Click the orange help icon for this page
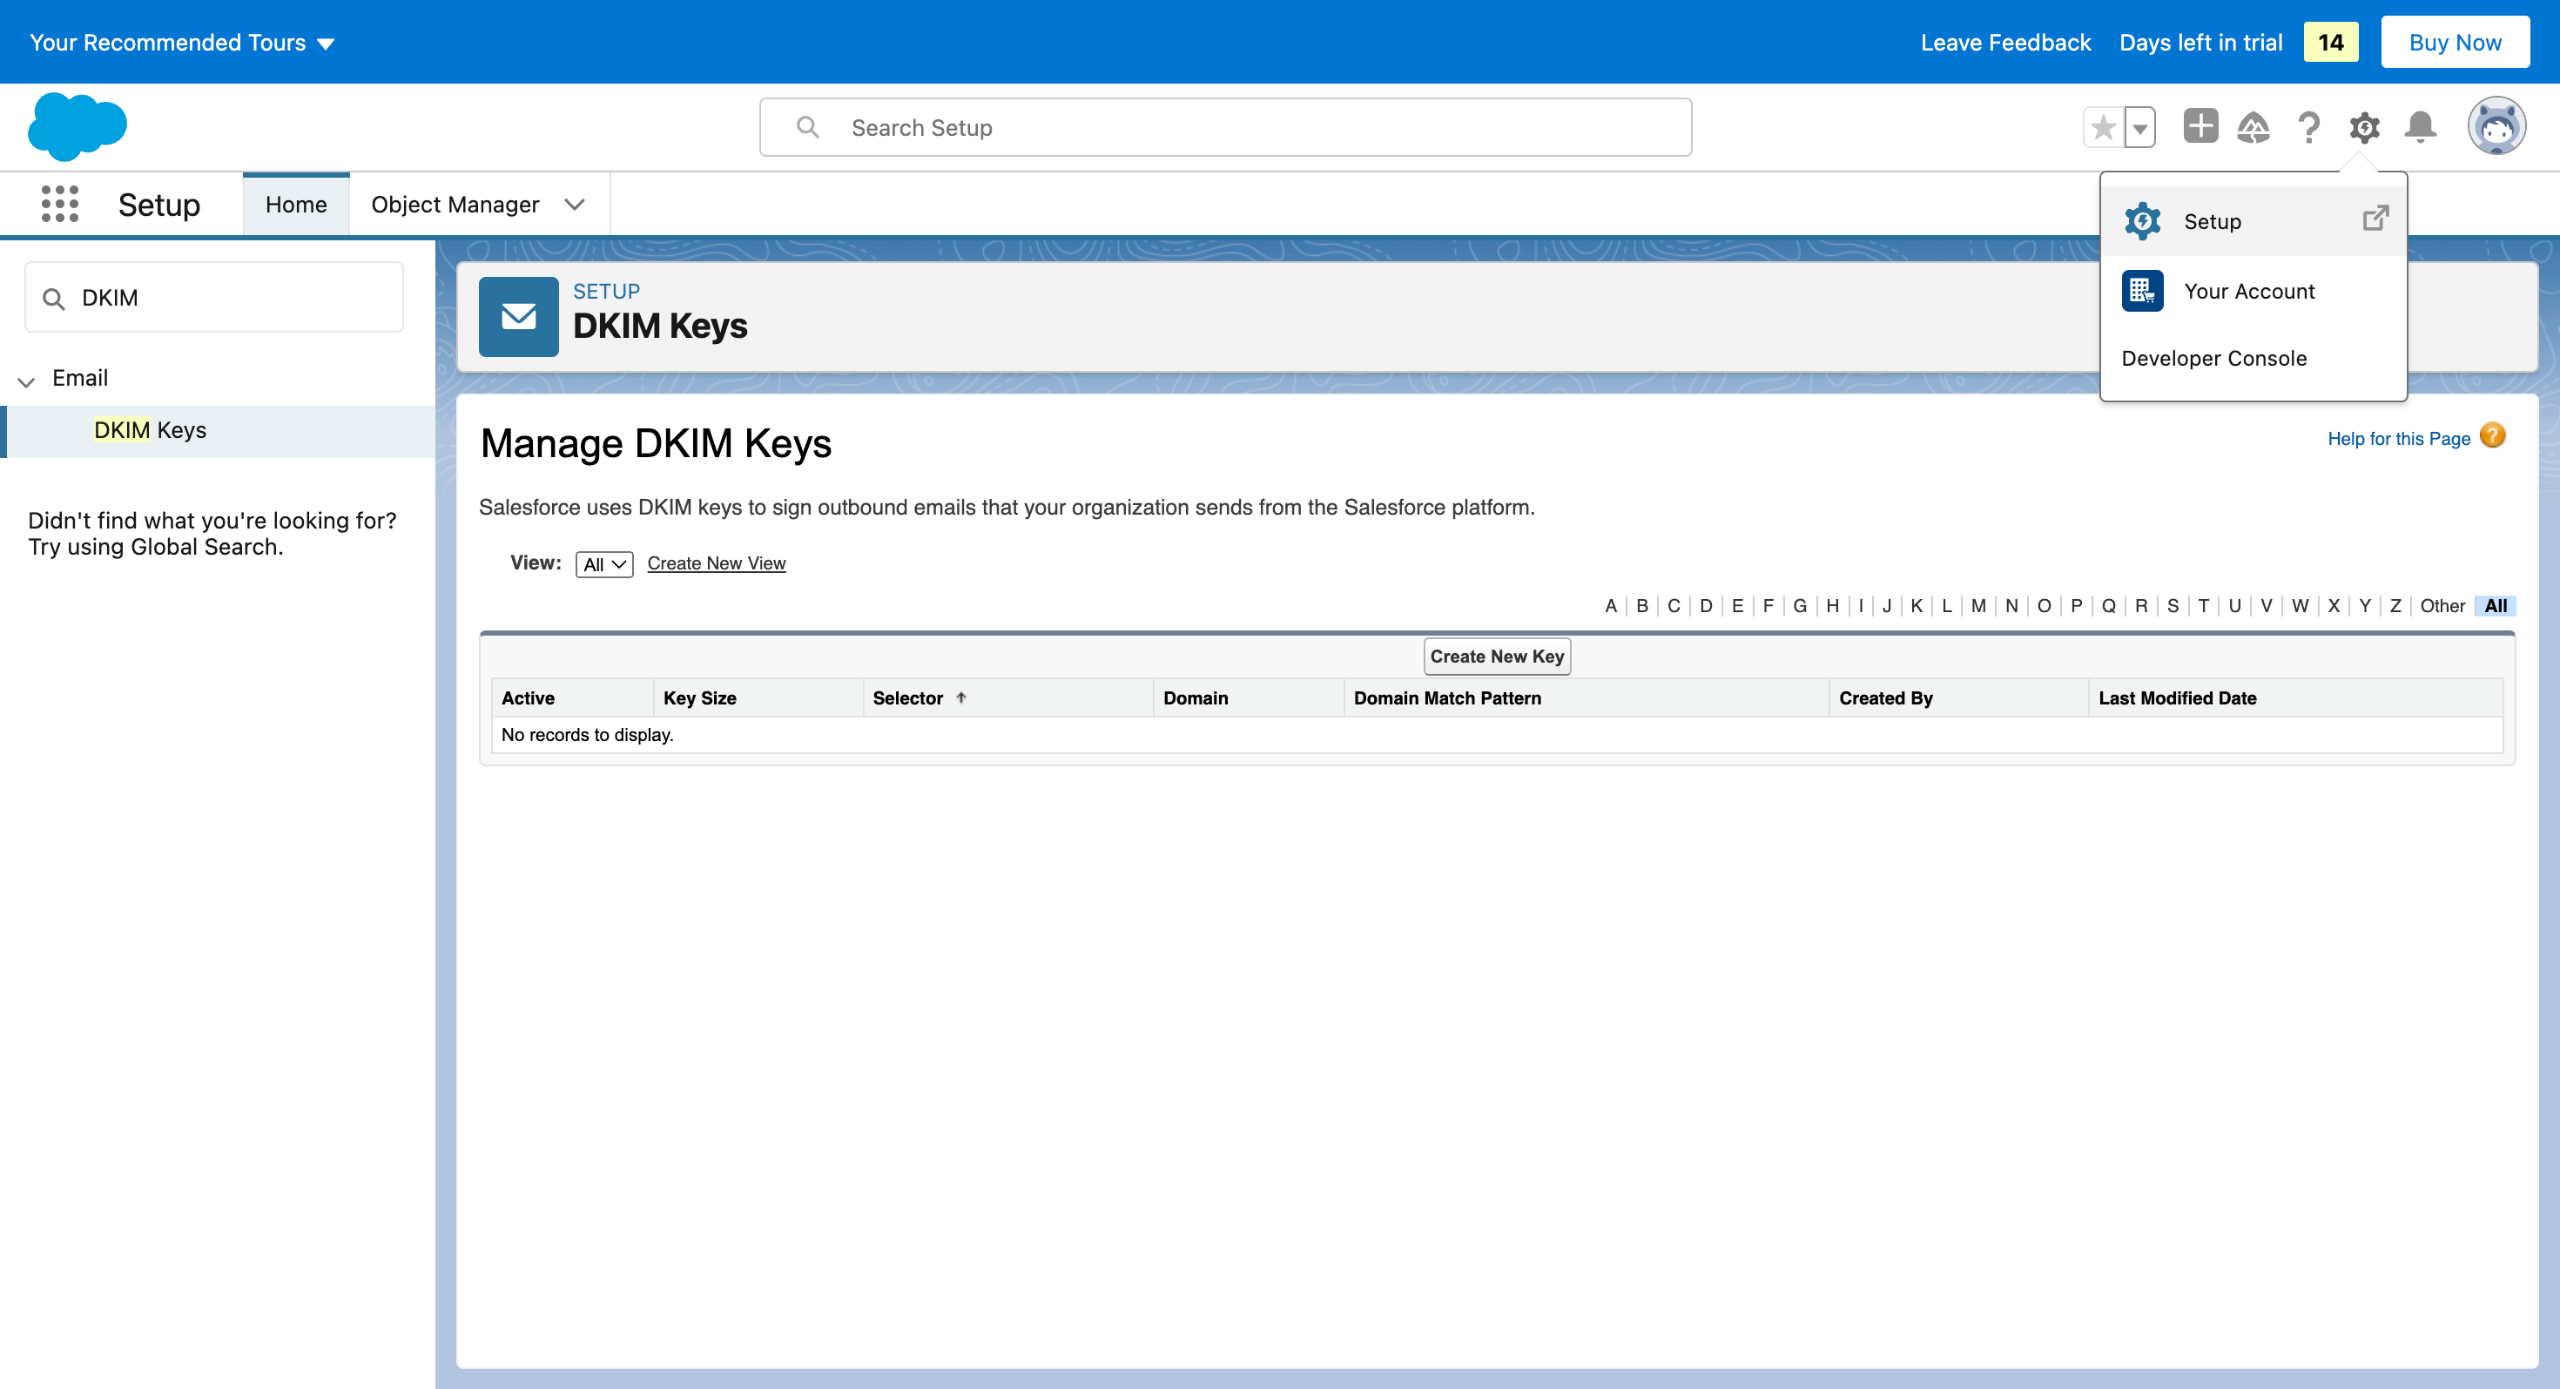Screen dimensions: 2560x1389 tap(2493, 436)
